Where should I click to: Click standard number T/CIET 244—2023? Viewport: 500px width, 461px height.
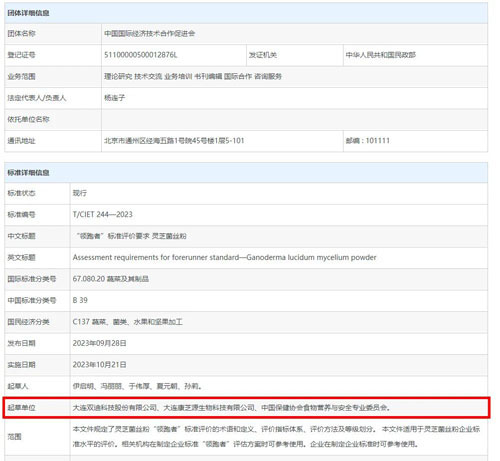tap(103, 214)
